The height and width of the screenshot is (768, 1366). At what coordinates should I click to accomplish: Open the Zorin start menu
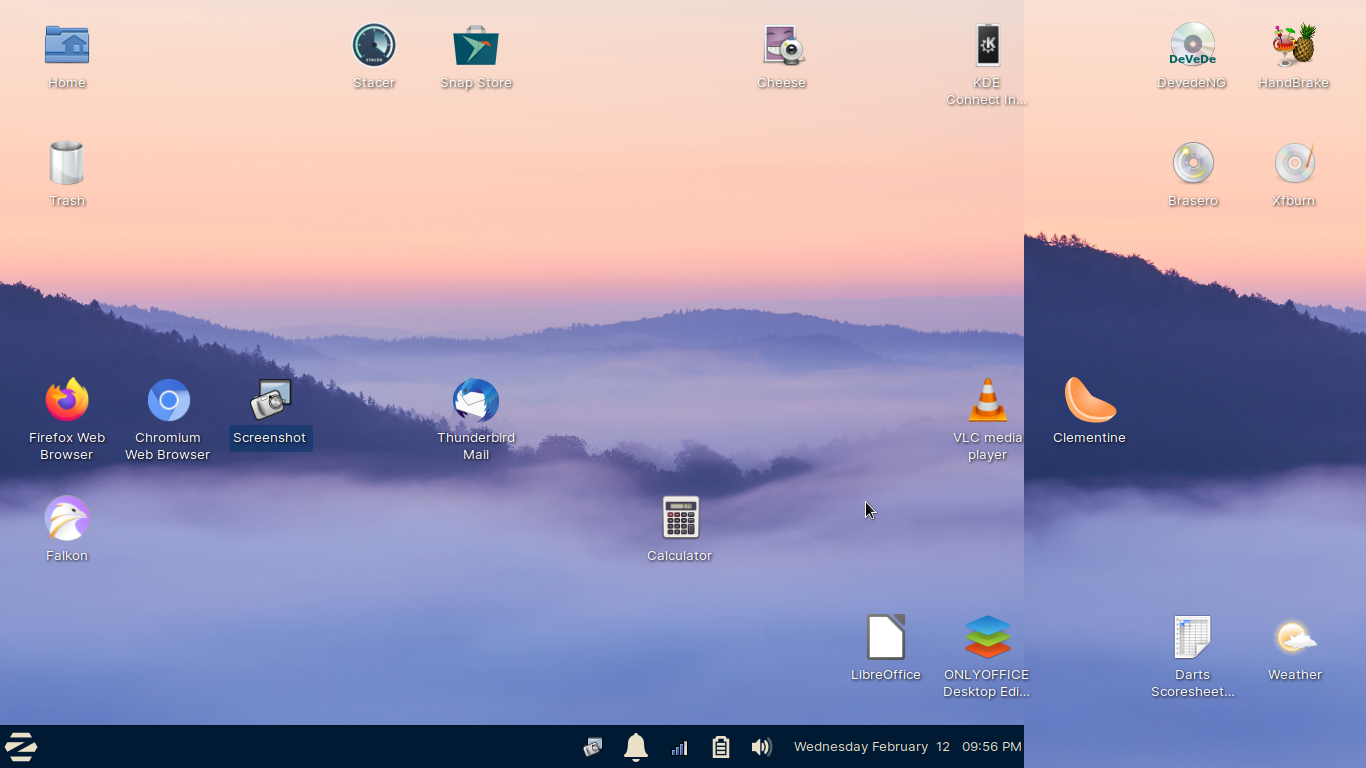pos(21,746)
